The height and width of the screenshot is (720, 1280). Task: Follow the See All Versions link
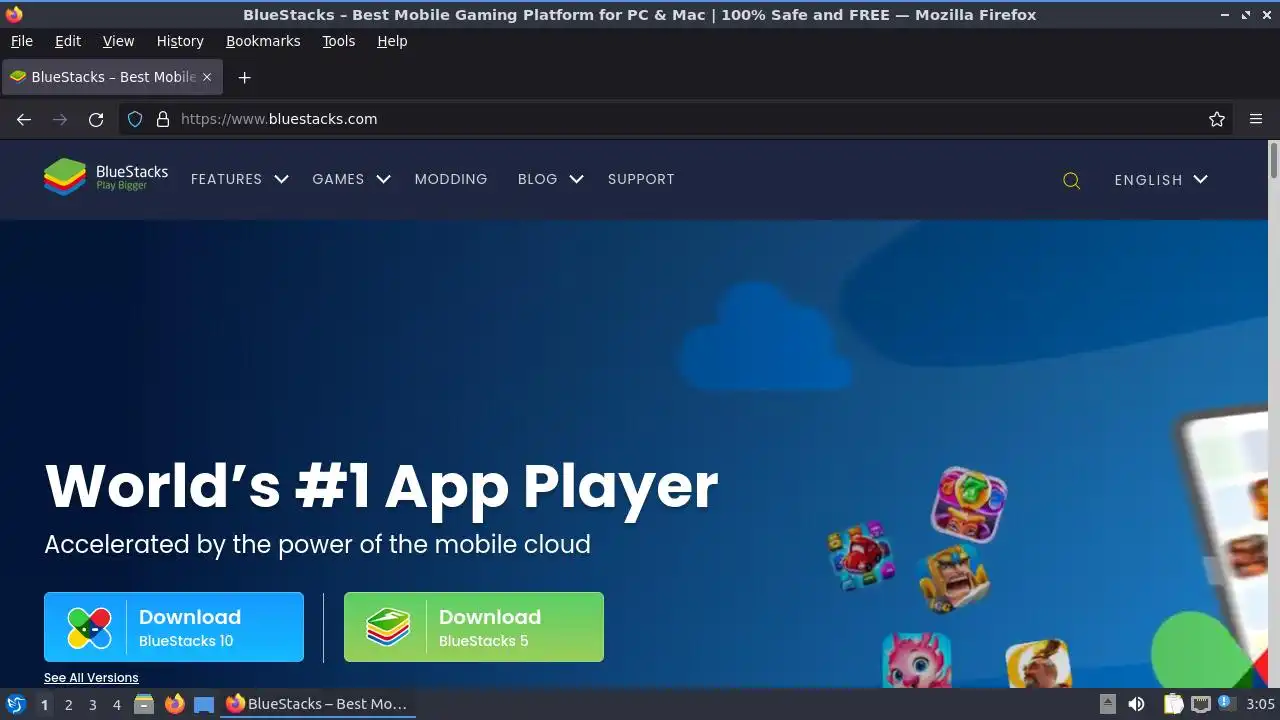pyautogui.click(x=91, y=678)
